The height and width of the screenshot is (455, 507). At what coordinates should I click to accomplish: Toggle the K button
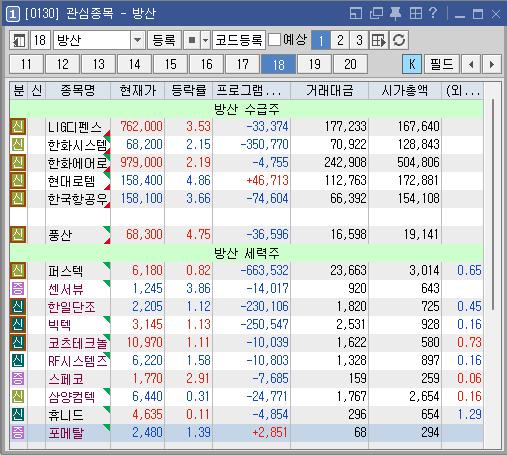[x=412, y=64]
